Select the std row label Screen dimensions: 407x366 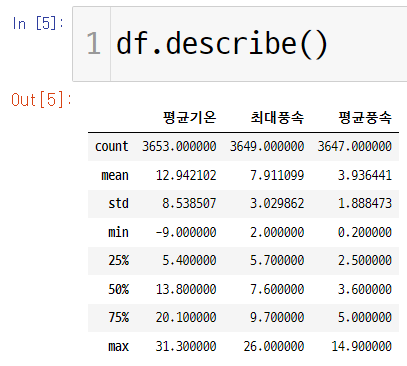point(118,203)
